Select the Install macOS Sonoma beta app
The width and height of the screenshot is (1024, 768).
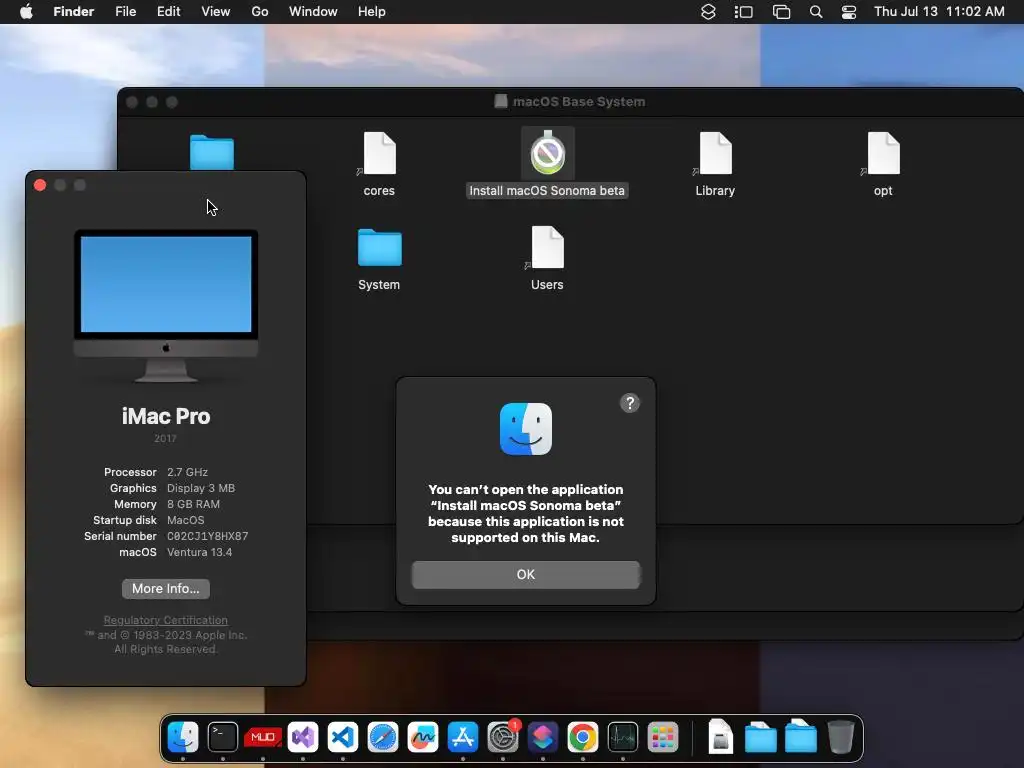click(547, 163)
